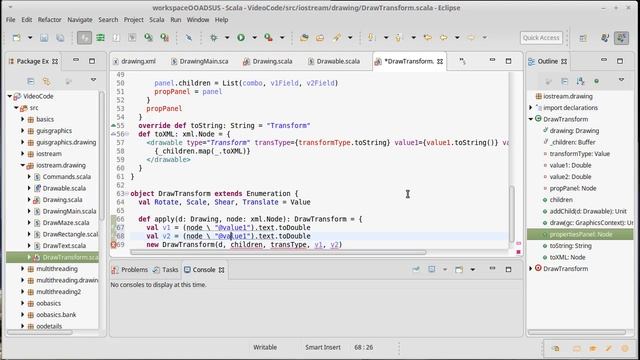Viewport: 640px width, 360px height.
Task: Click the Open Type toolbar icon
Action: click(304, 38)
